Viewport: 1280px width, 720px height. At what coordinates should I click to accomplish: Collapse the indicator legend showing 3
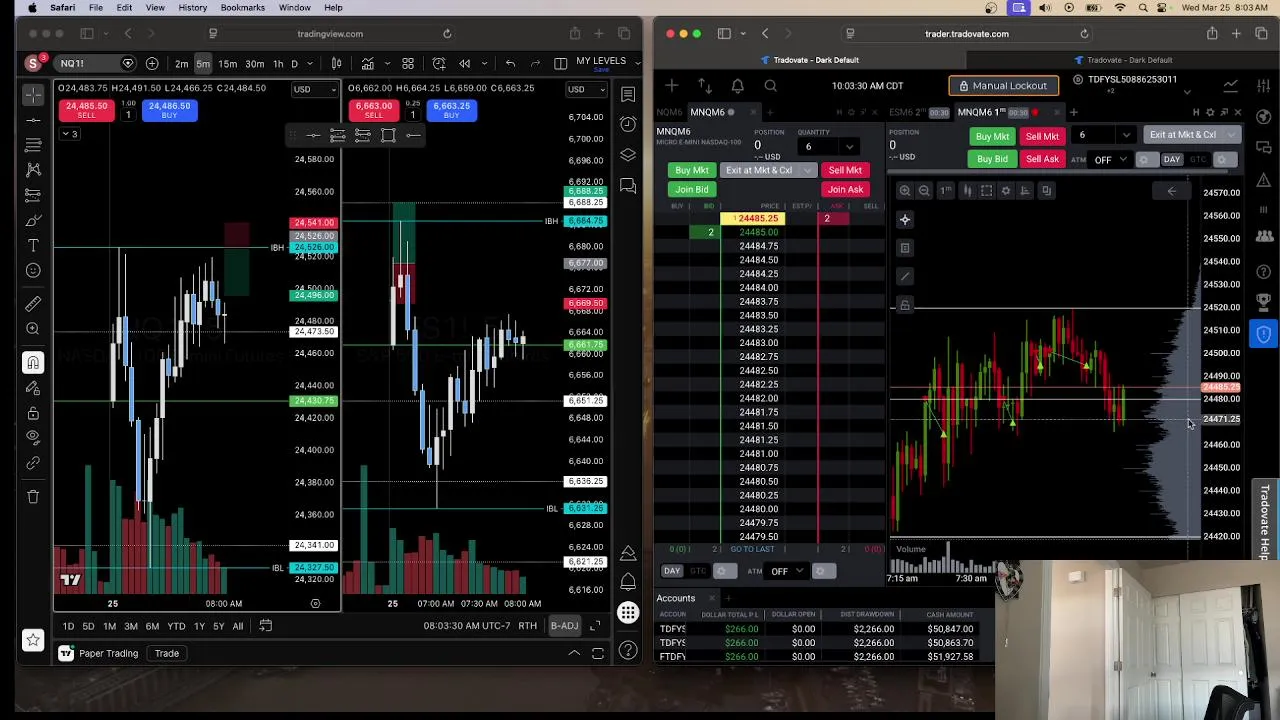tap(68, 134)
